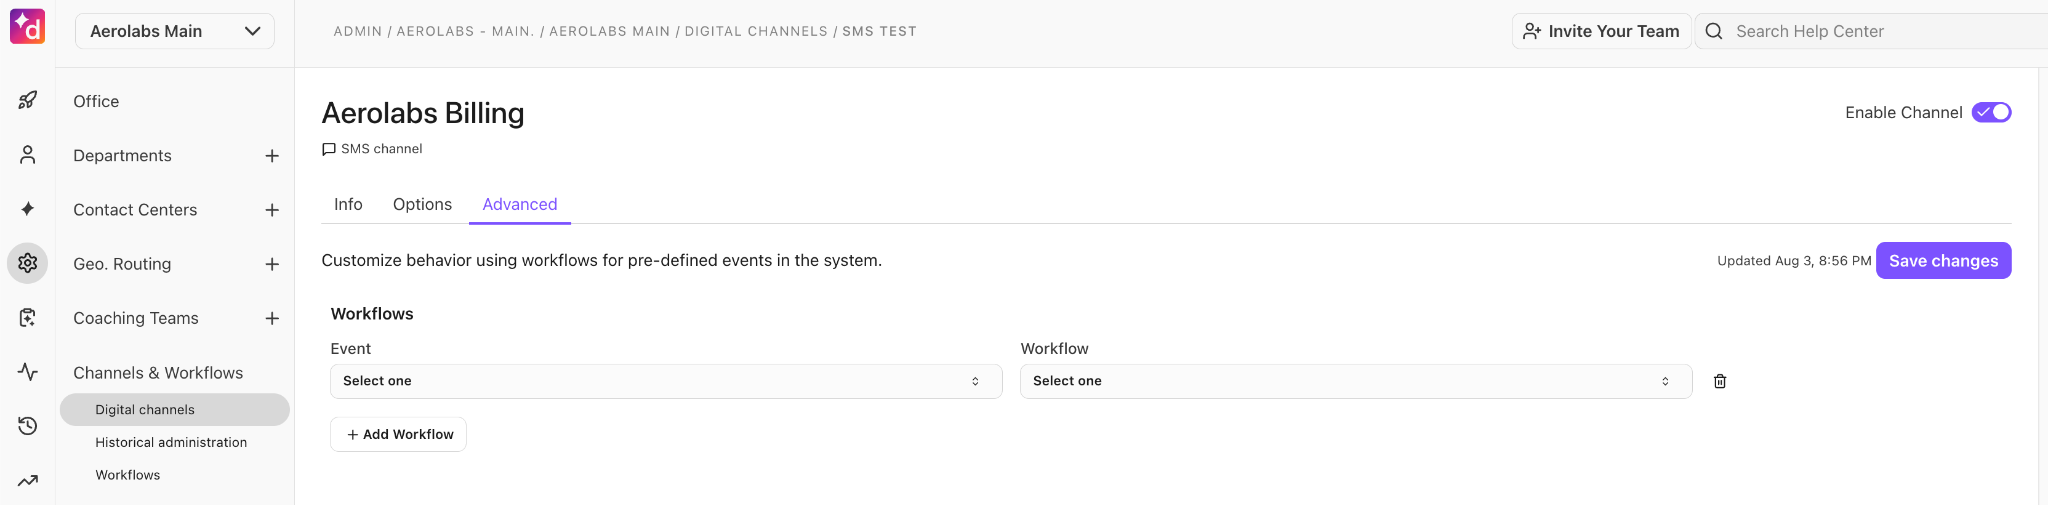Open Channels & Workflows in the sidebar
Screen dimensions: 2048x505
[x=158, y=373]
